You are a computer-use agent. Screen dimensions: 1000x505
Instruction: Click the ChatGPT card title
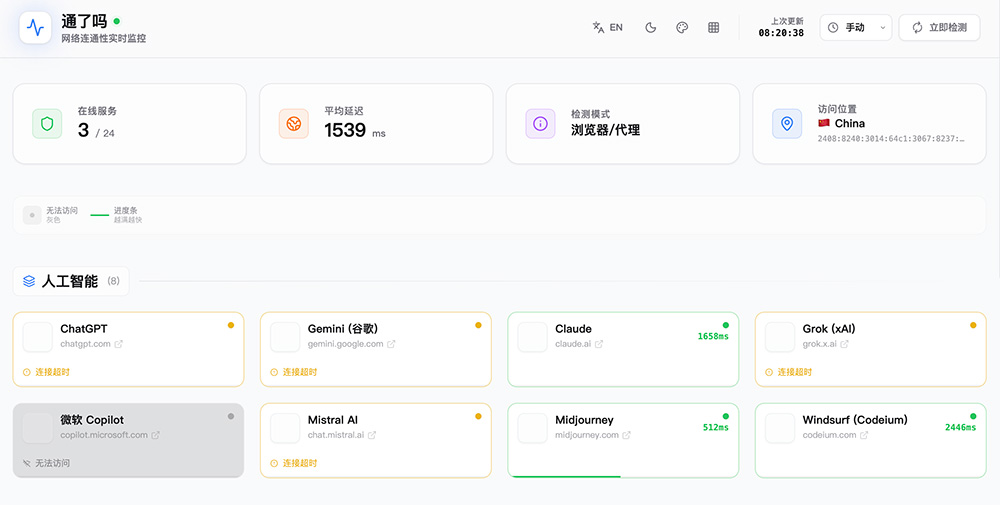(84, 329)
